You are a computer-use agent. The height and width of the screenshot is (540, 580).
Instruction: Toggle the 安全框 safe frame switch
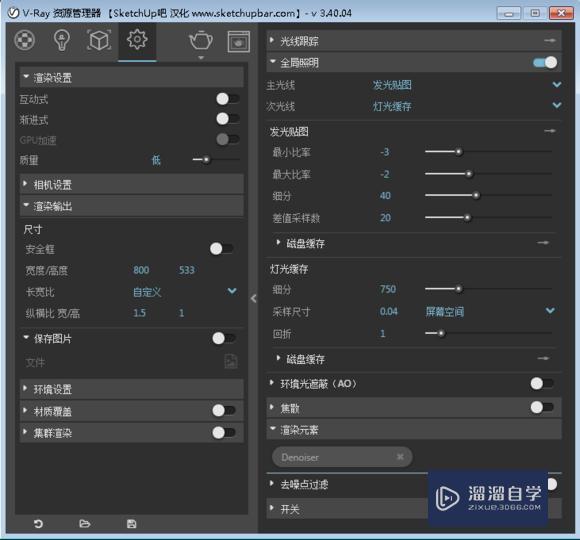[x=221, y=249]
